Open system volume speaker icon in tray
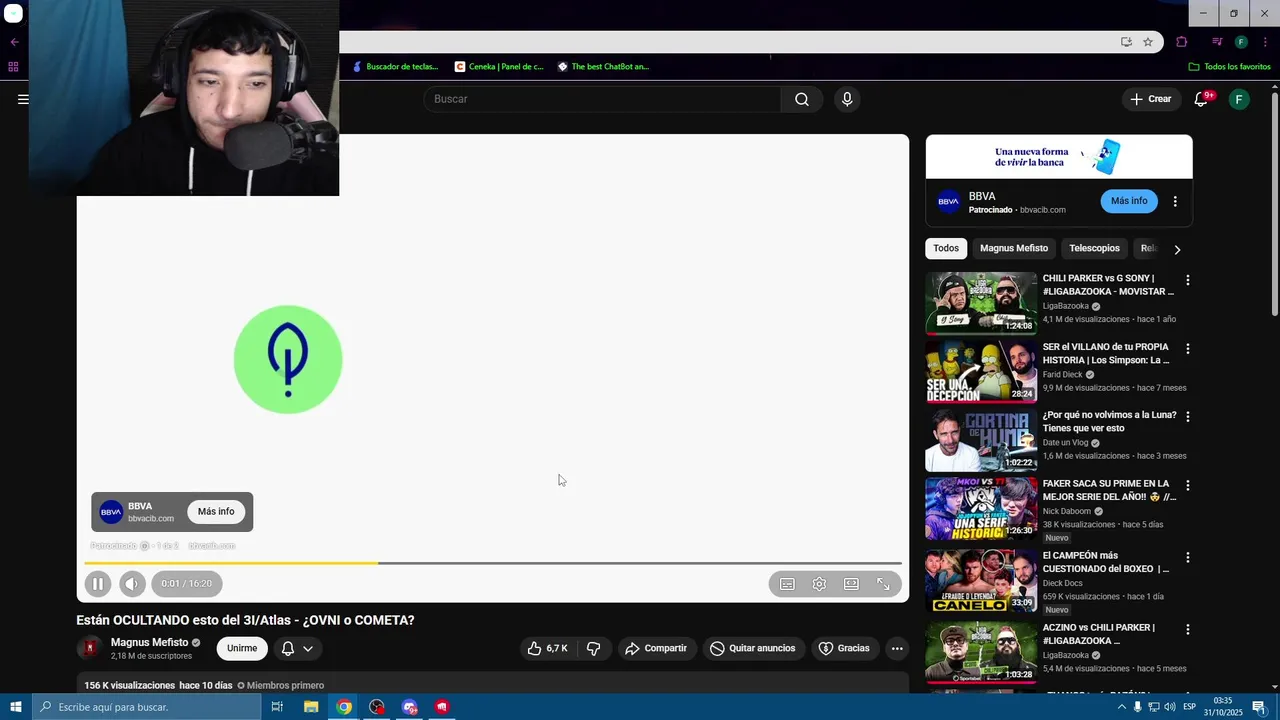Screen dimensions: 1280x720 pyautogui.click(x=1170, y=707)
